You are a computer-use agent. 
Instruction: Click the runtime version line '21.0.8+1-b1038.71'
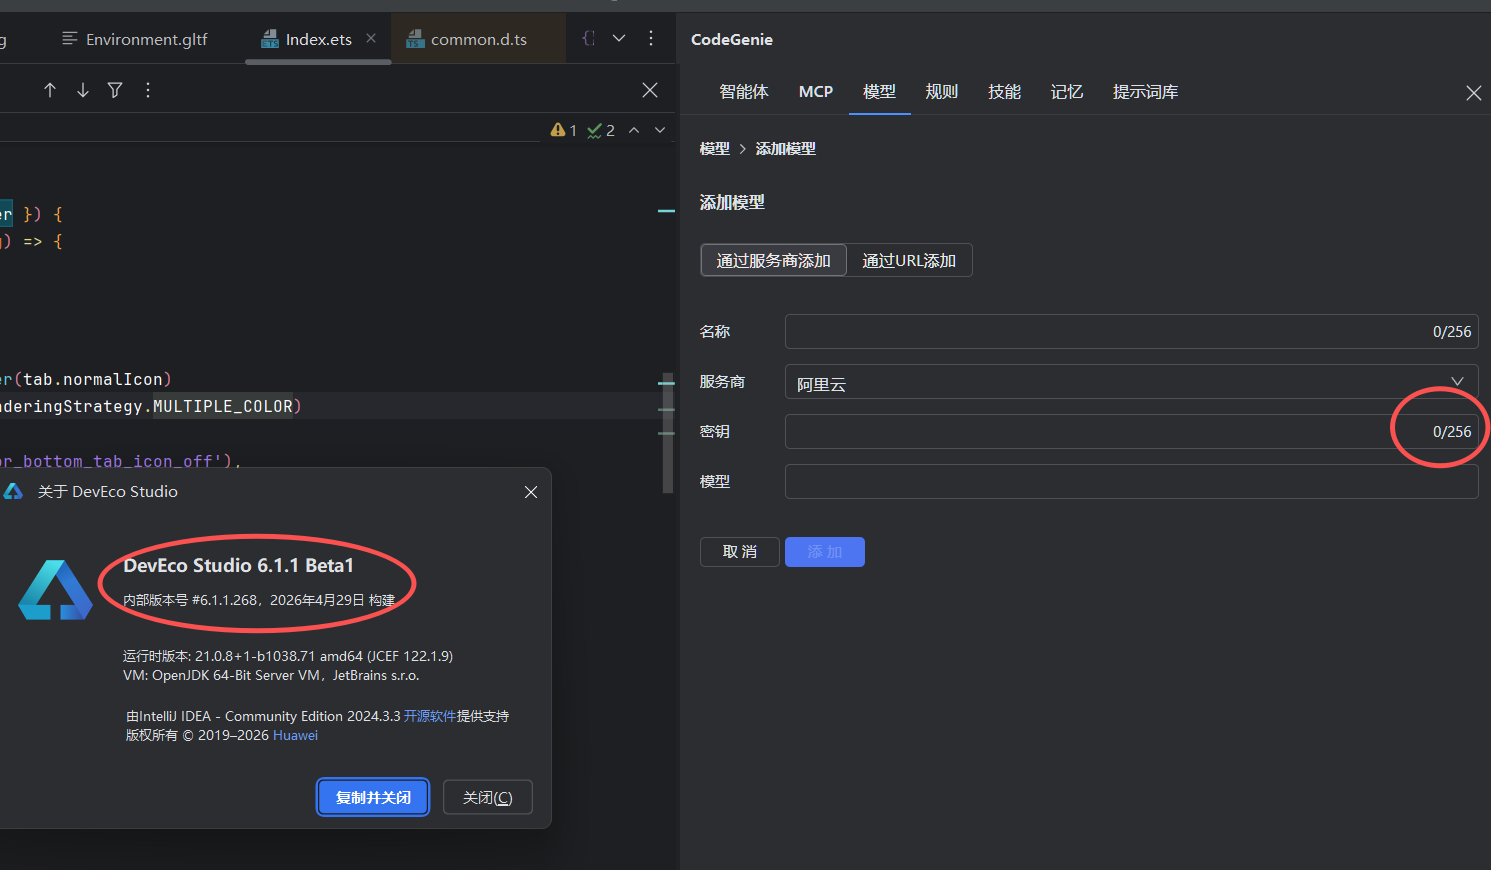point(288,656)
